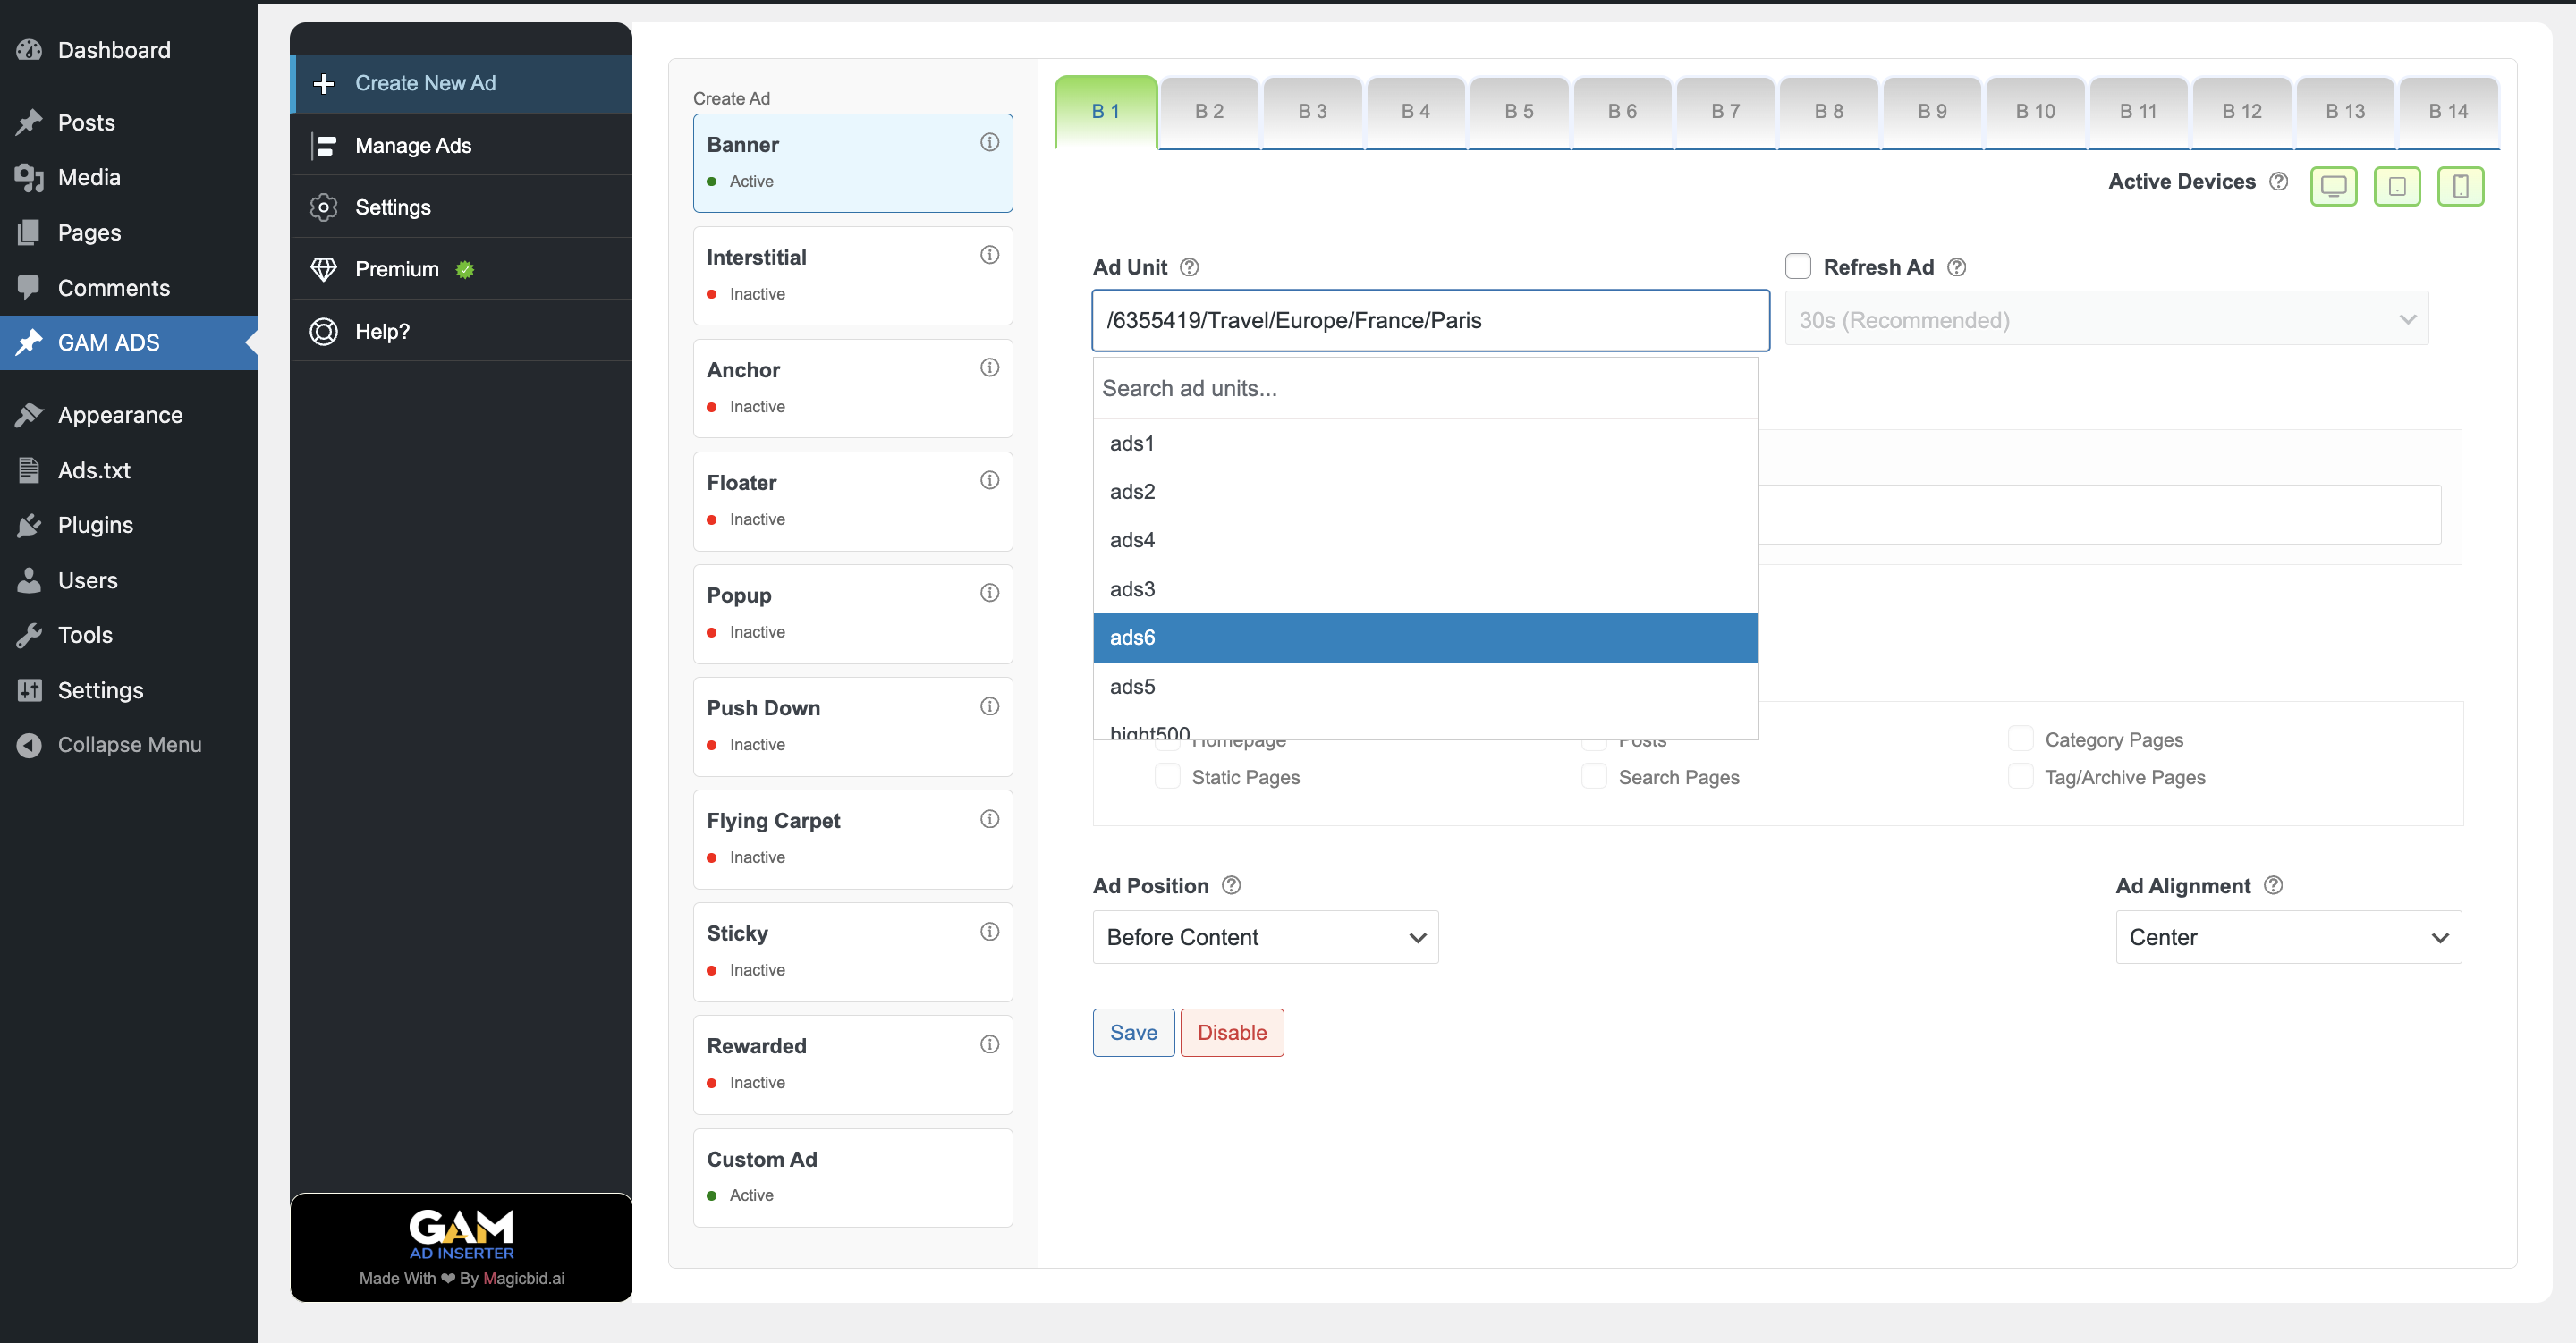Click the Ad Position help icon

click(x=1231, y=885)
